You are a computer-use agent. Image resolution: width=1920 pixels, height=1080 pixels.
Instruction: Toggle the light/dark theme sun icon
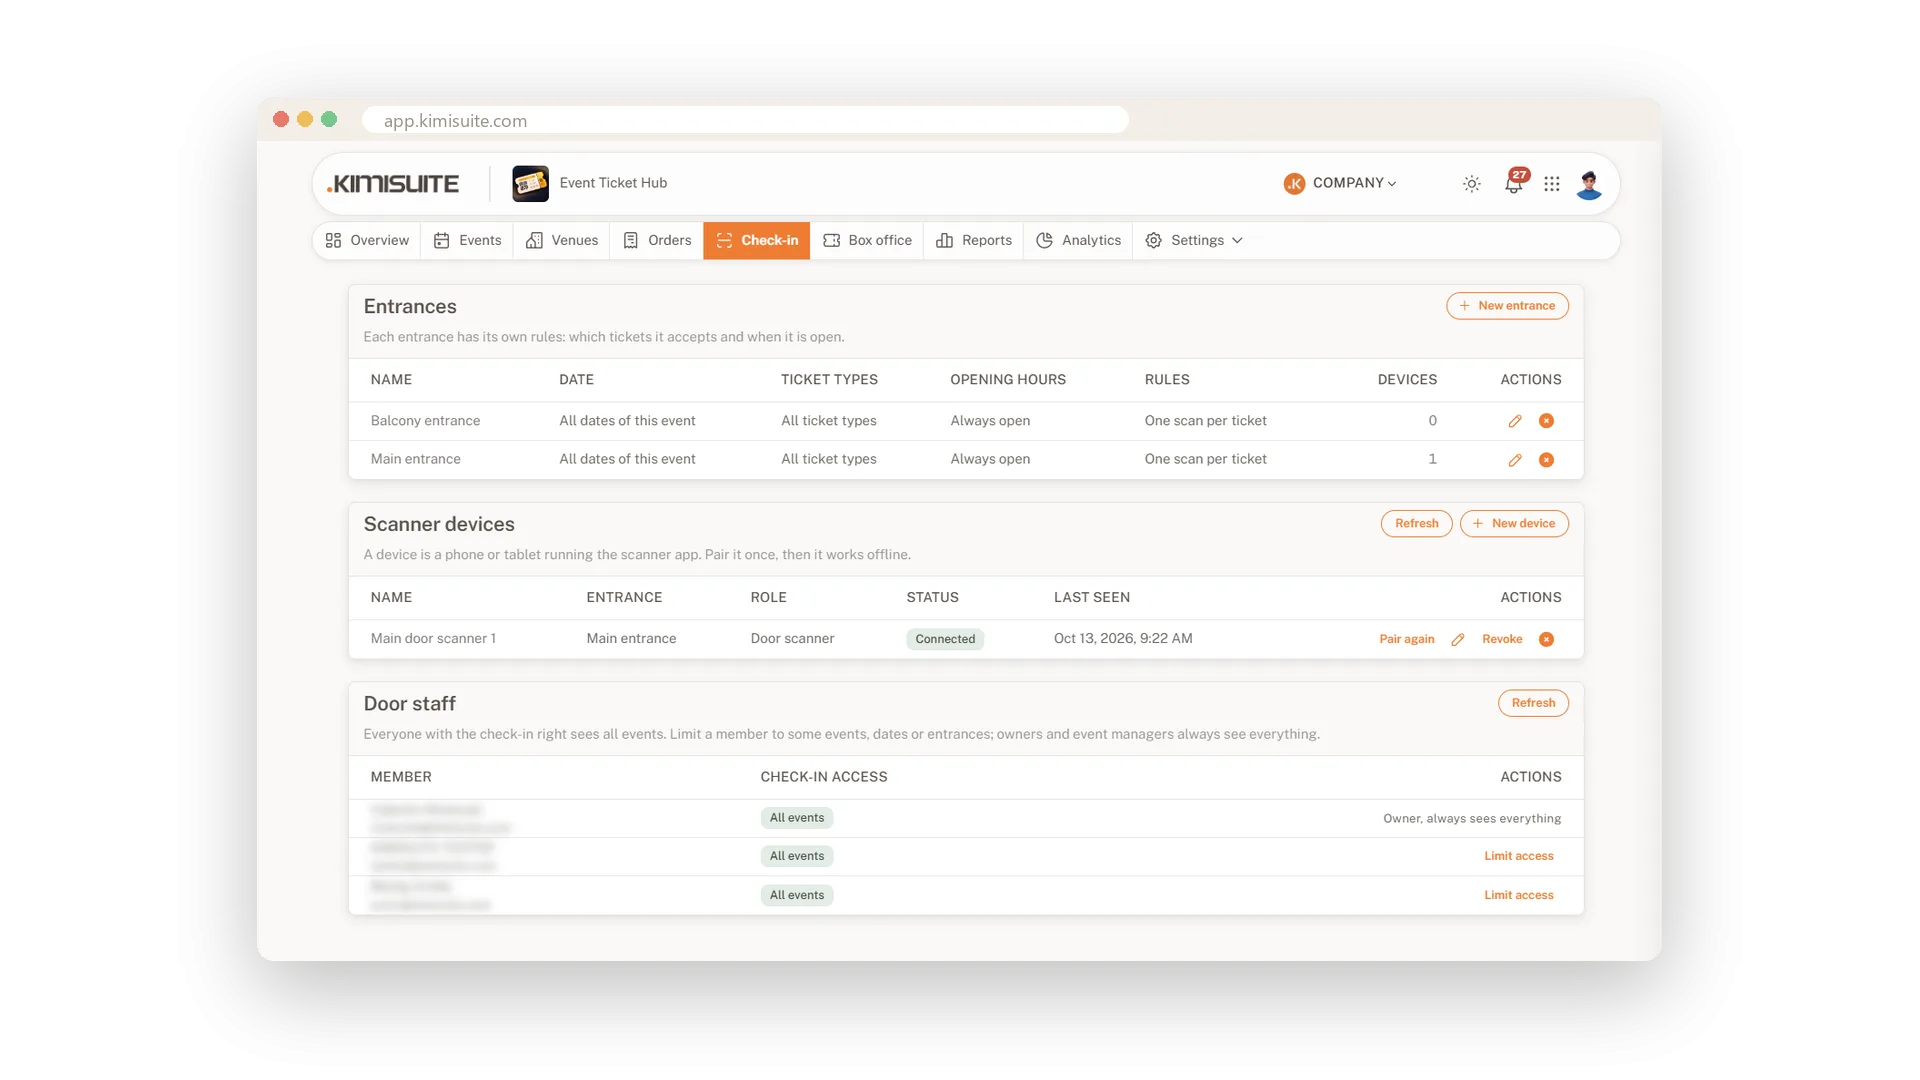(1471, 184)
